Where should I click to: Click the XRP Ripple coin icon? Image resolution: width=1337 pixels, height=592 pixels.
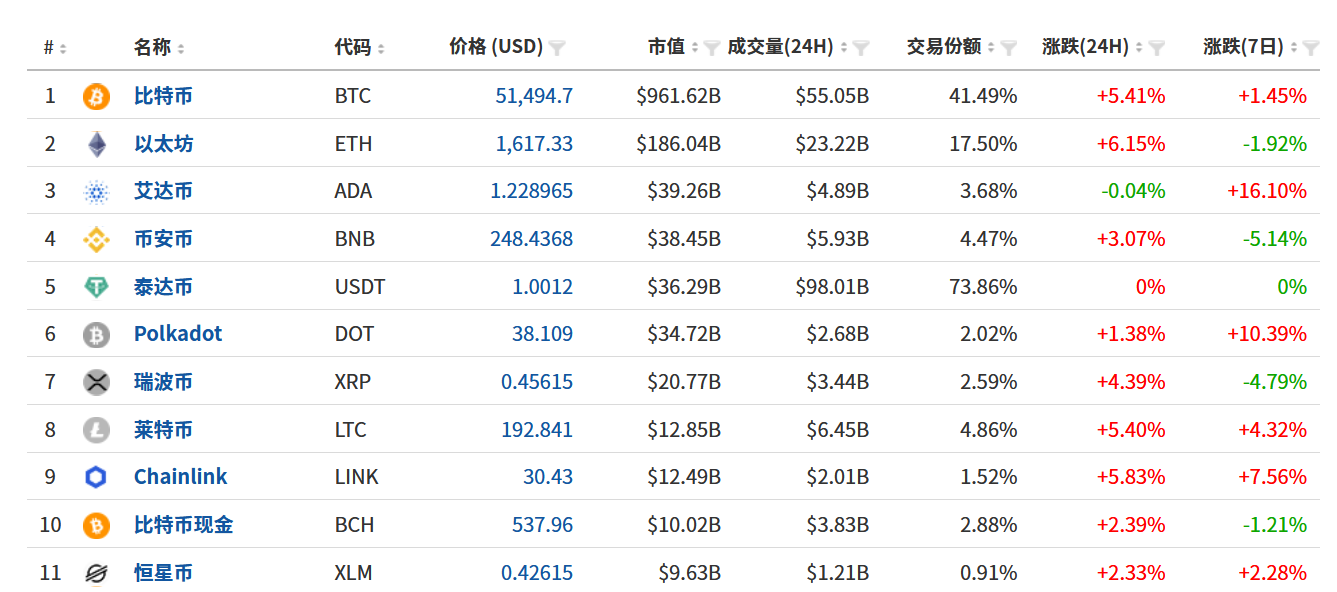point(96,382)
